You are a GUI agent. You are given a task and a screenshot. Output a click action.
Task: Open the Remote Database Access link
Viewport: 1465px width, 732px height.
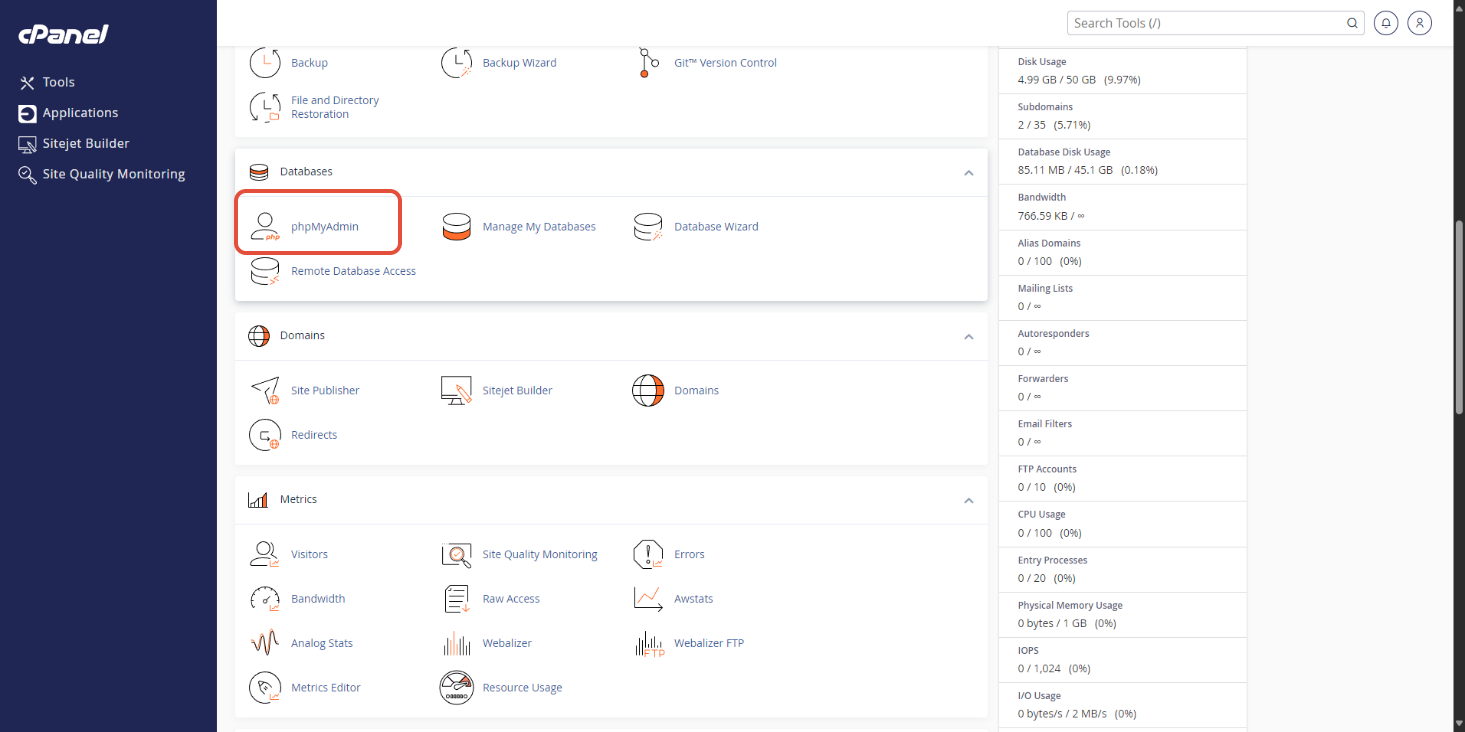coord(353,271)
